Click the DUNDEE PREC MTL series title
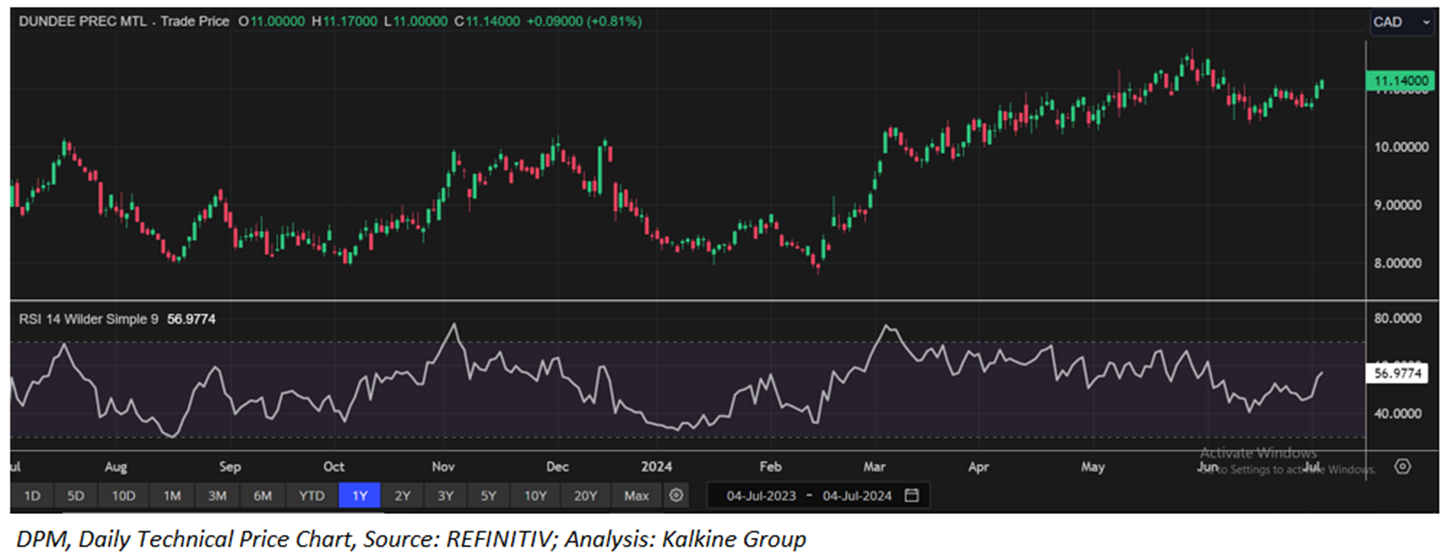1448x557 pixels. pyautogui.click(x=84, y=21)
